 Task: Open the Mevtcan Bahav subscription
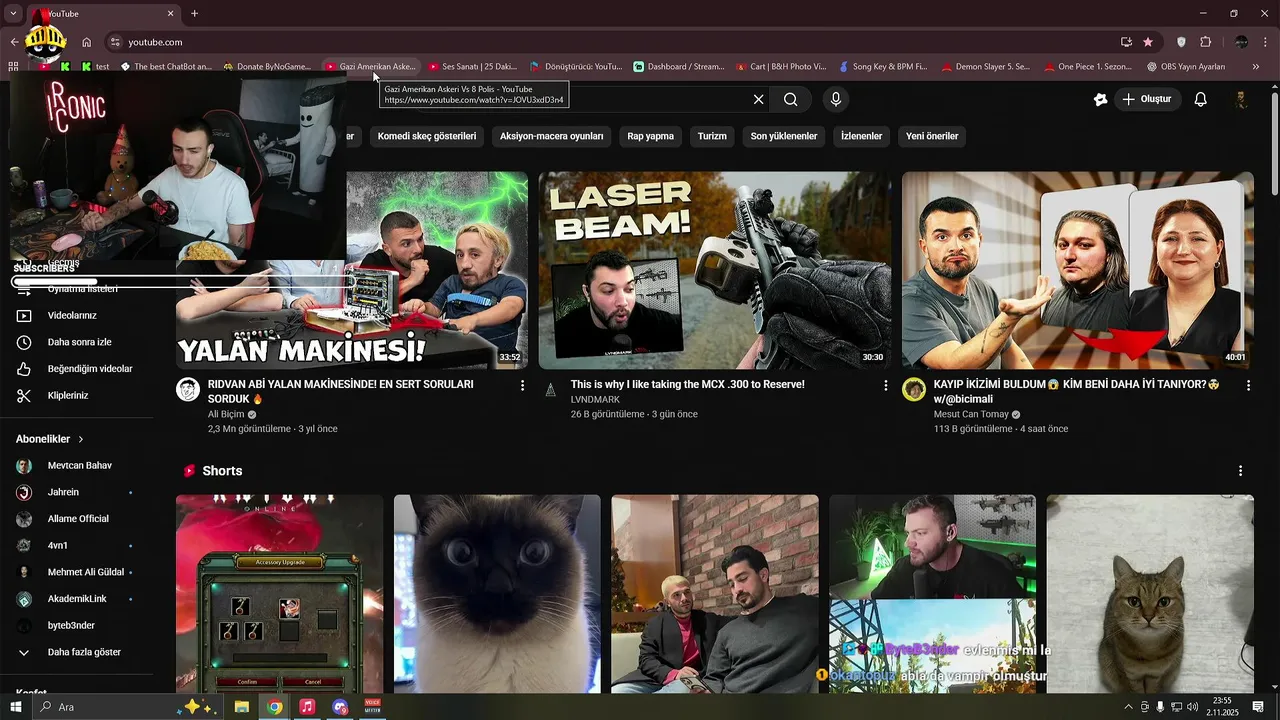click(78, 466)
